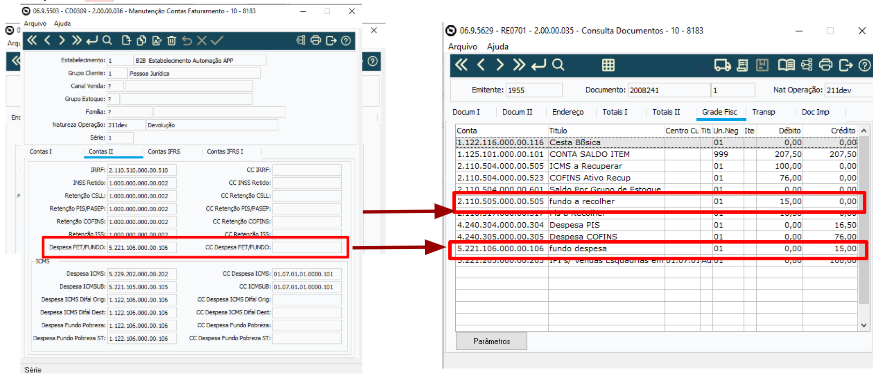
Task: Go to next record in Manutenção Contas window
Action: [x=62, y=40]
